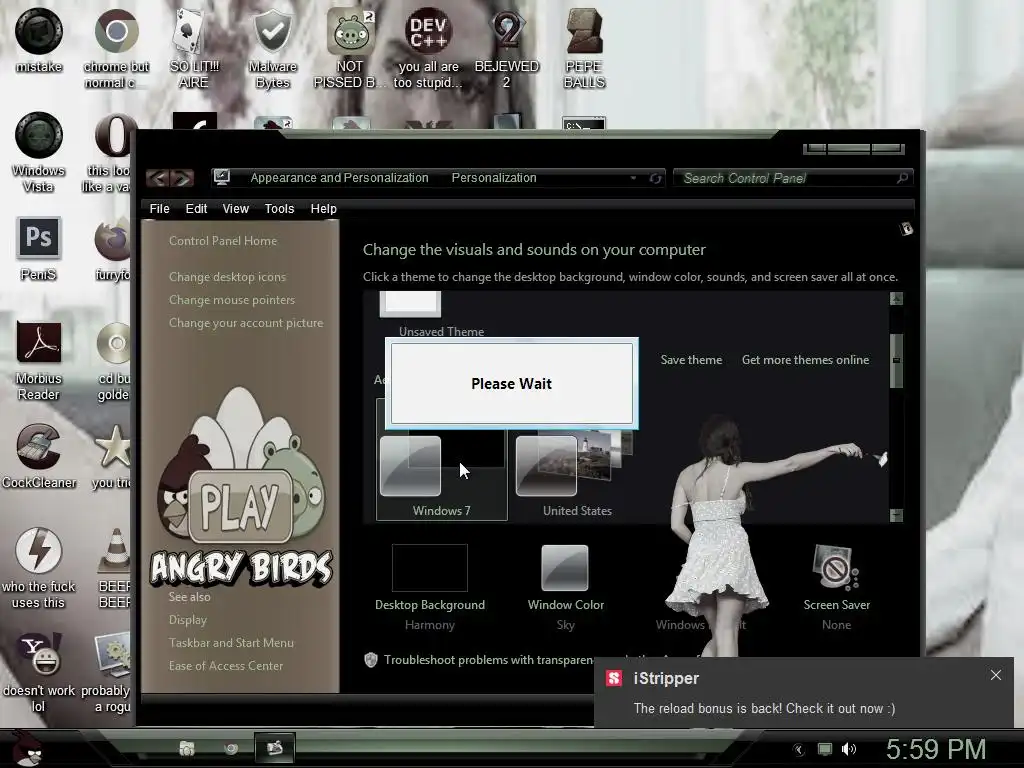Click Save theme link
Viewport: 1024px width, 768px height.
point(691,360)
